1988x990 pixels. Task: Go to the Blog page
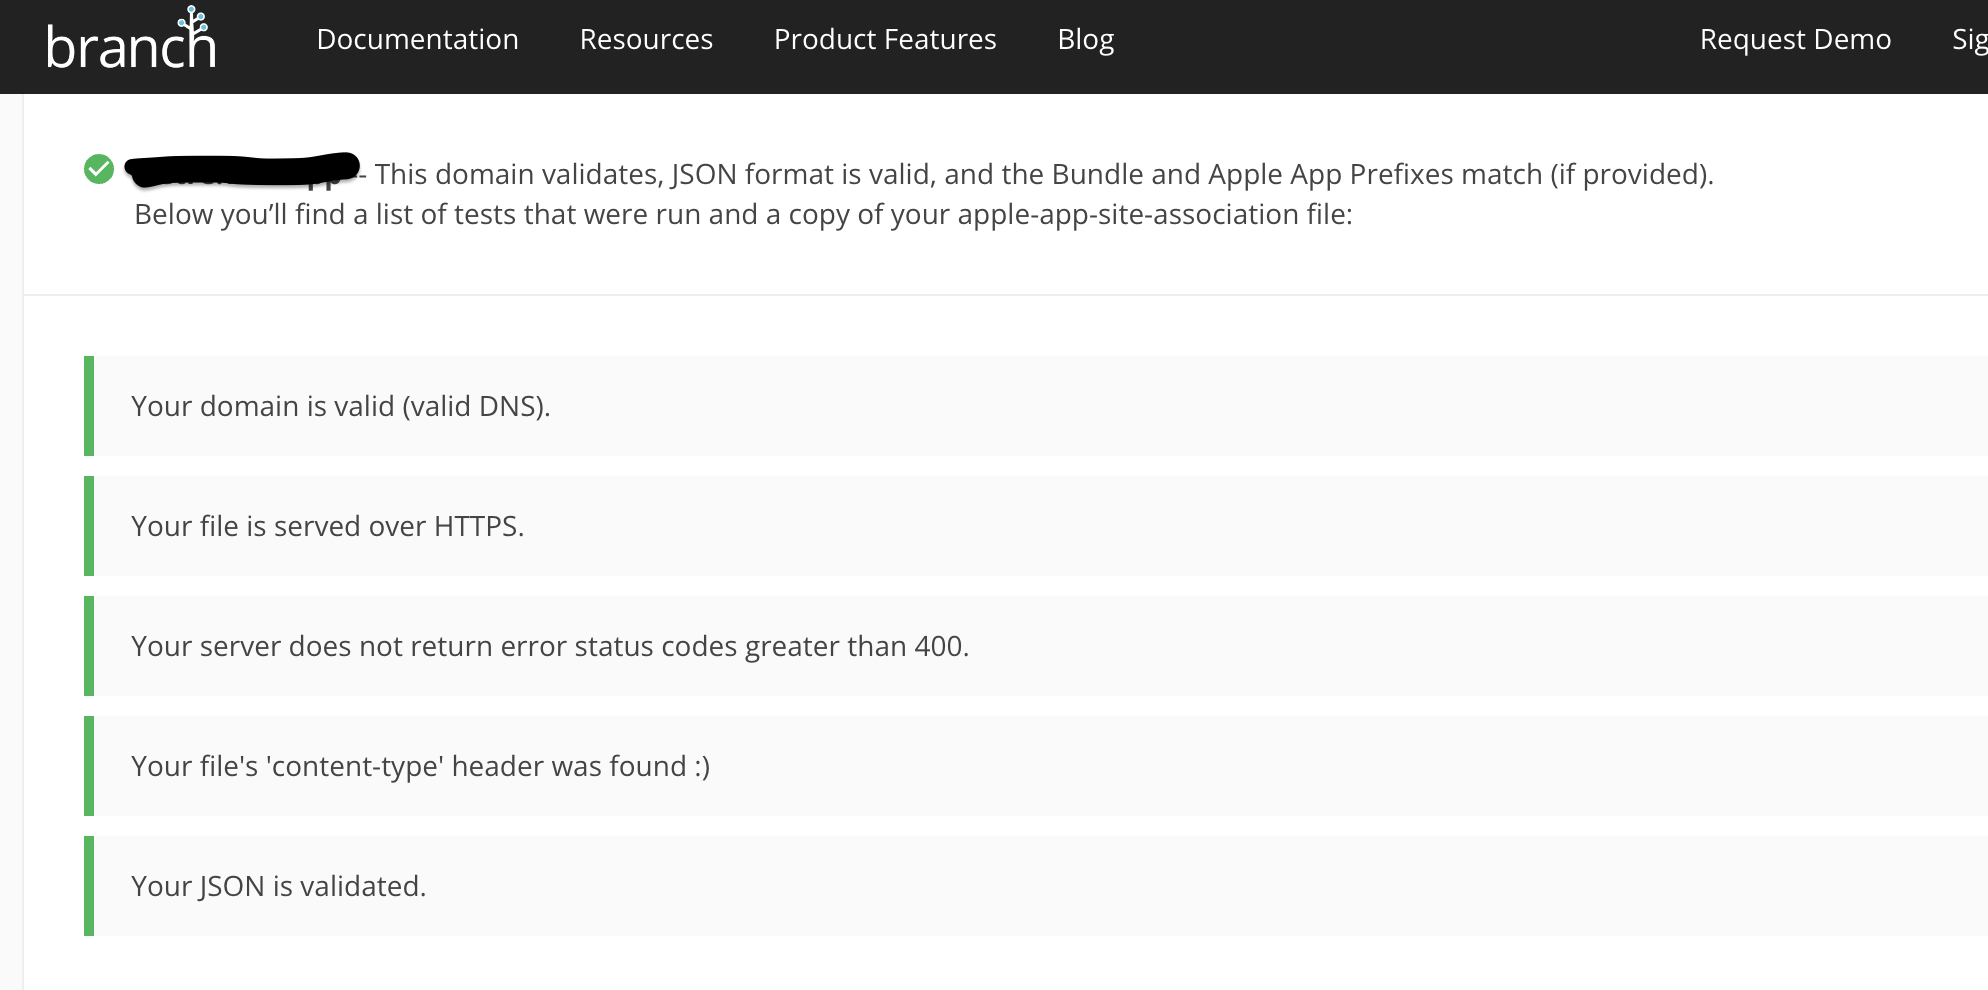pyautogui.click(x=1086, y=39)
